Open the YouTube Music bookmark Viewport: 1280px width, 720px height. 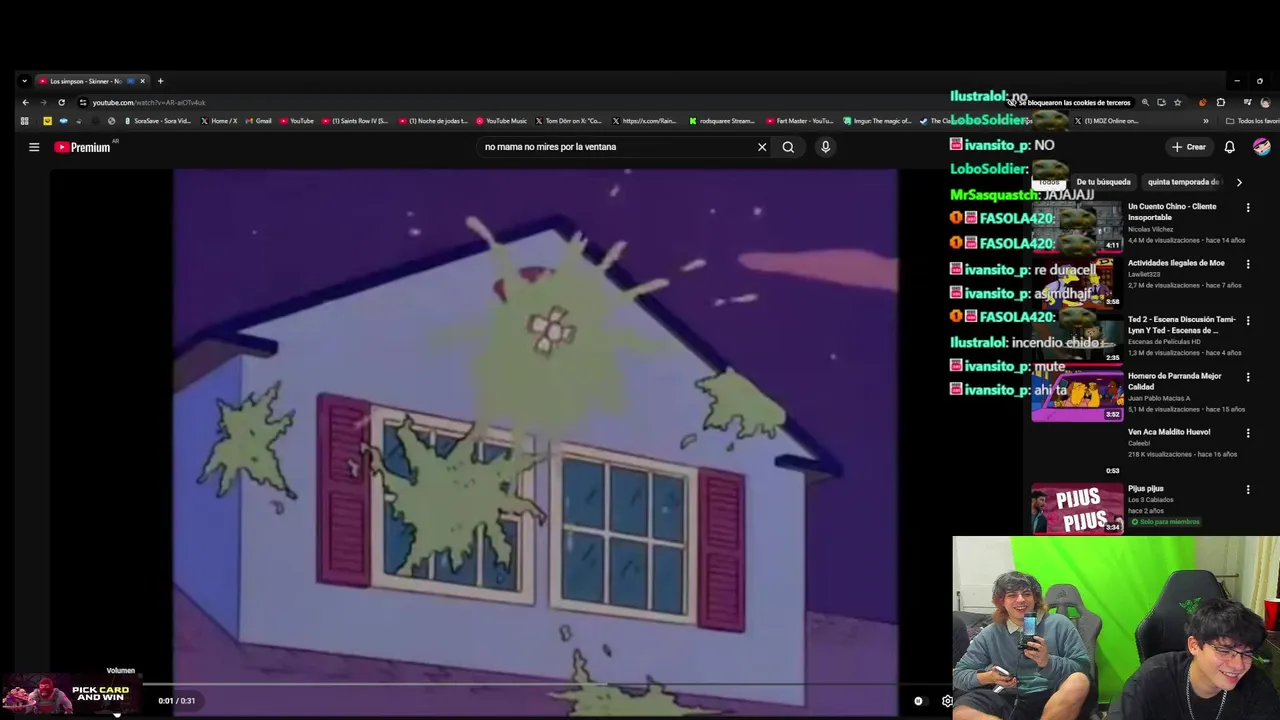coord(501,121)
